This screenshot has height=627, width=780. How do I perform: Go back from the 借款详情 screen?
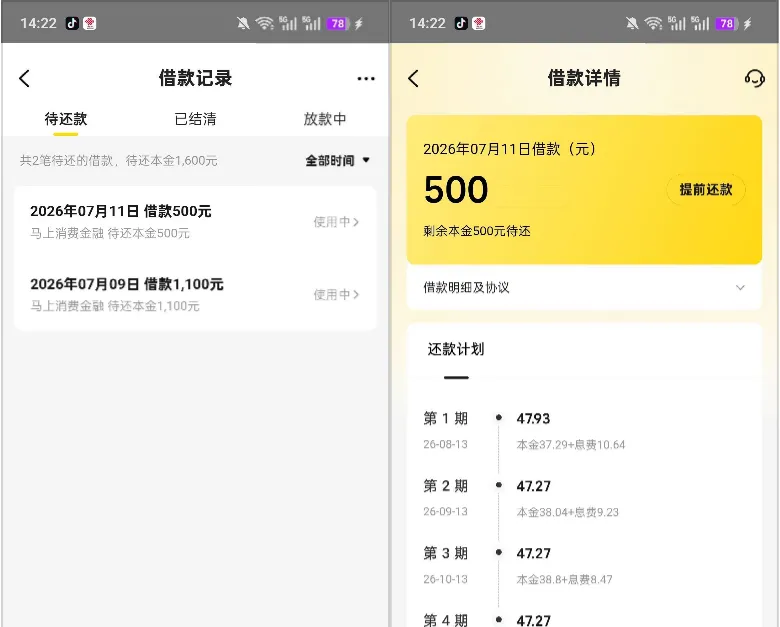(413, 79)
